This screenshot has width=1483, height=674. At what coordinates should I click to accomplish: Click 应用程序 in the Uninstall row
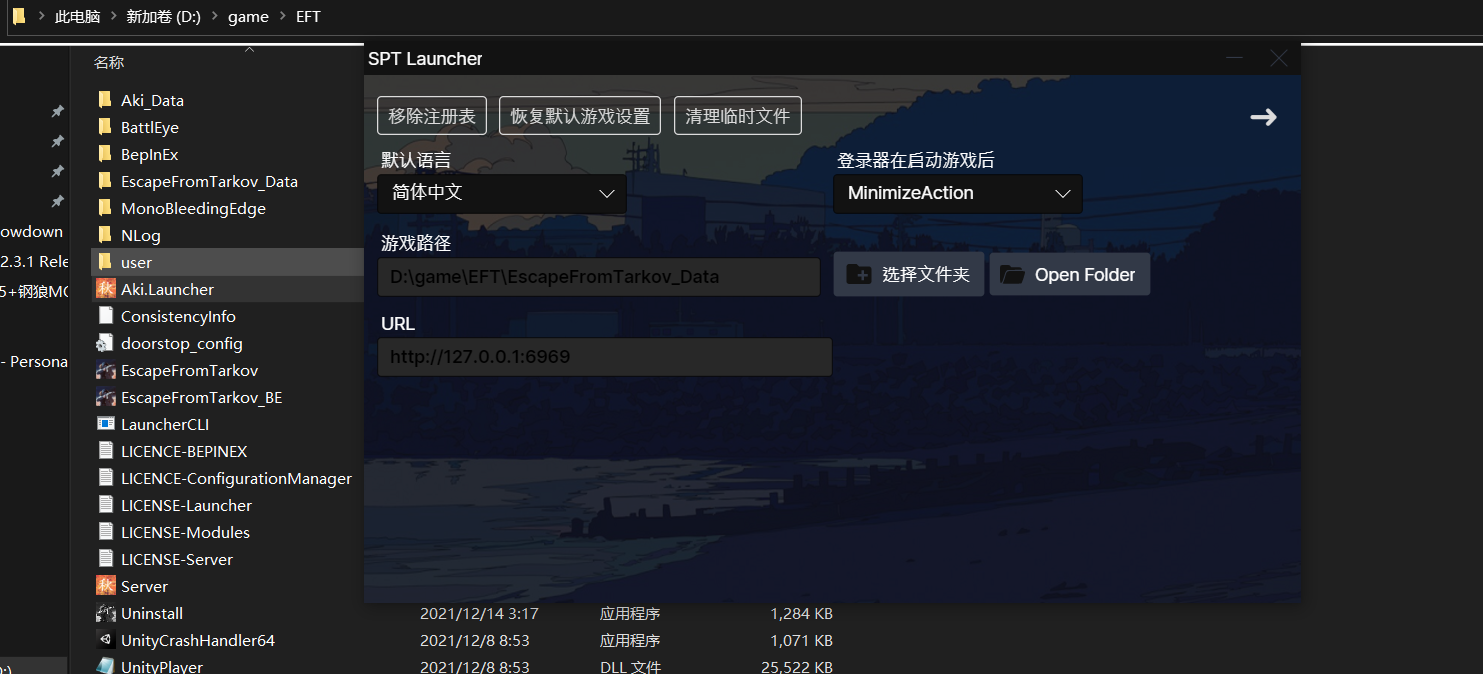pos(630,613)
